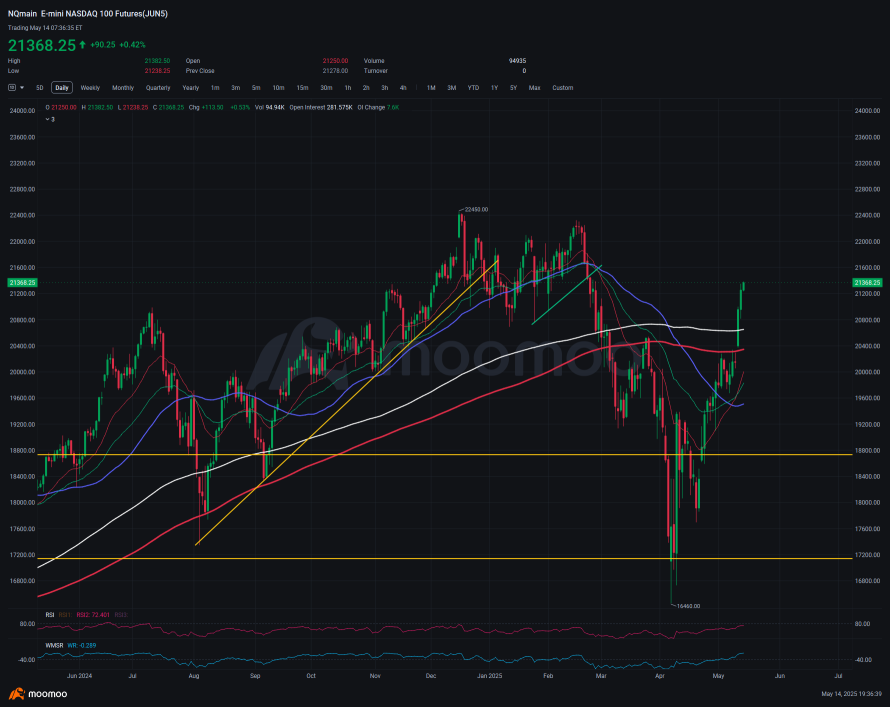The image size is (890, 707).
Task: Select the 5m intraday interval
Action: (x=256, y=88)
